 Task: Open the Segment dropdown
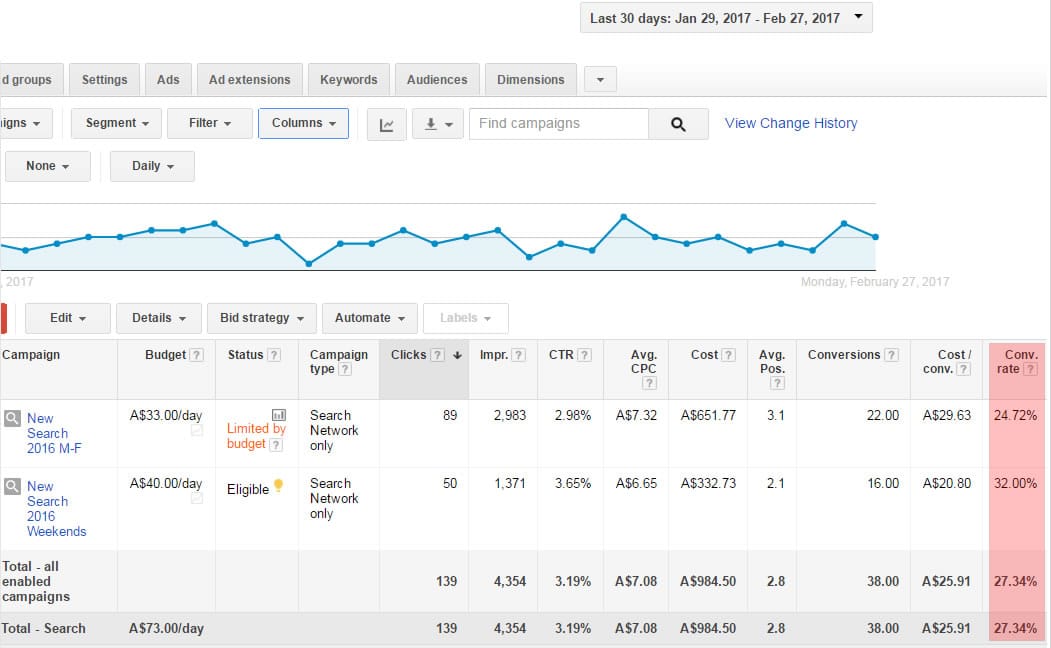pos(116,123)
